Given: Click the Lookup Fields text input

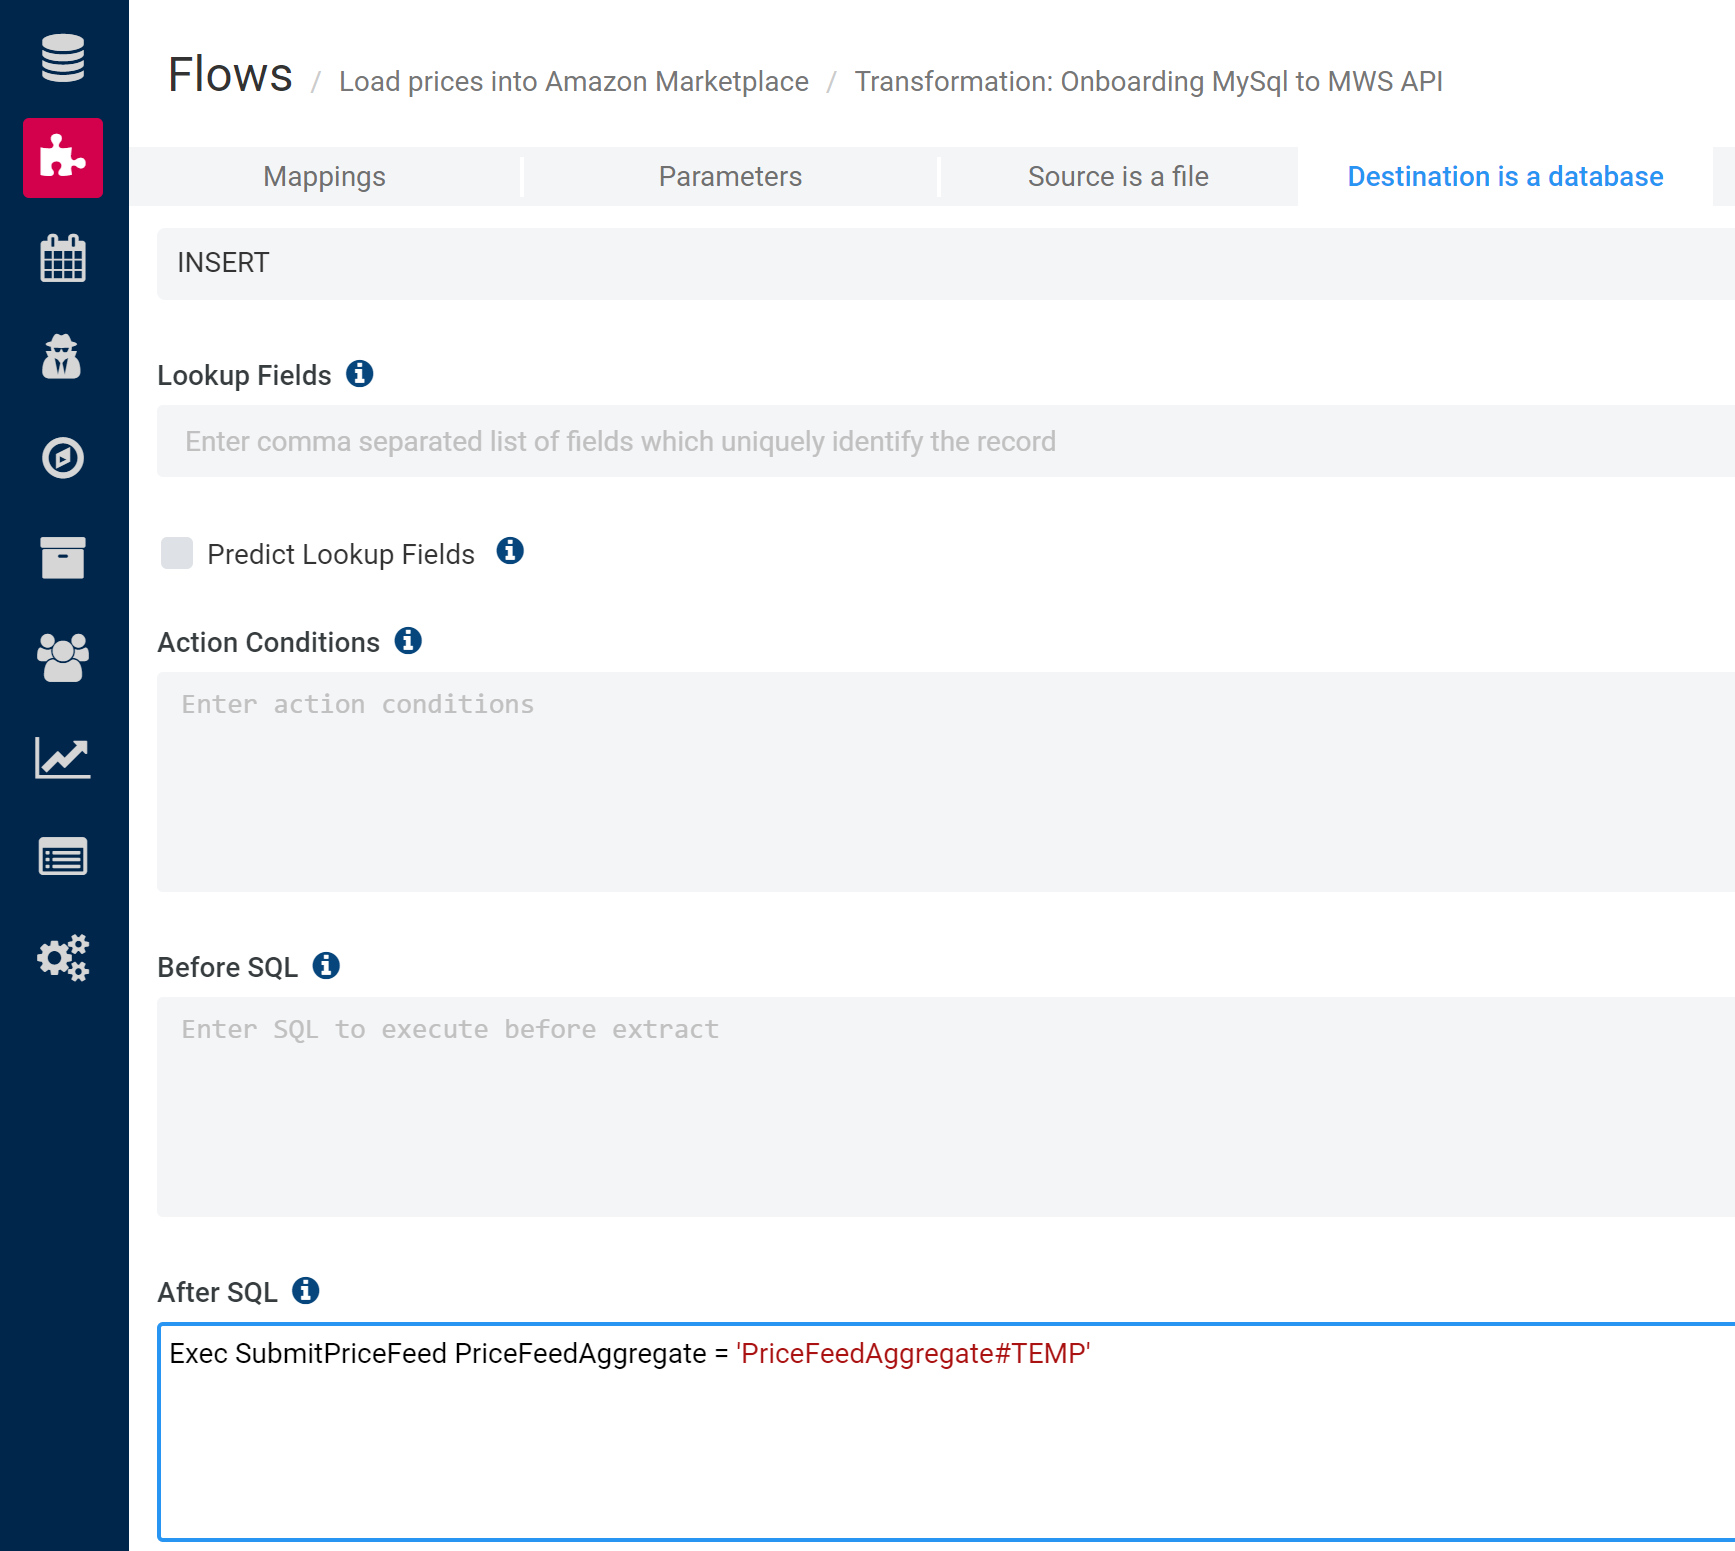Looking at the screenshot, I should coord(945,441).
